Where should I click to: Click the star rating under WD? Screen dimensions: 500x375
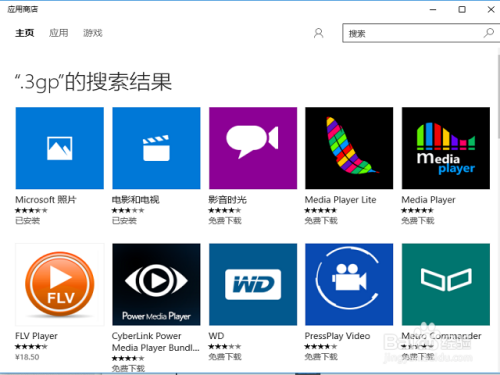tap(225, 347)
